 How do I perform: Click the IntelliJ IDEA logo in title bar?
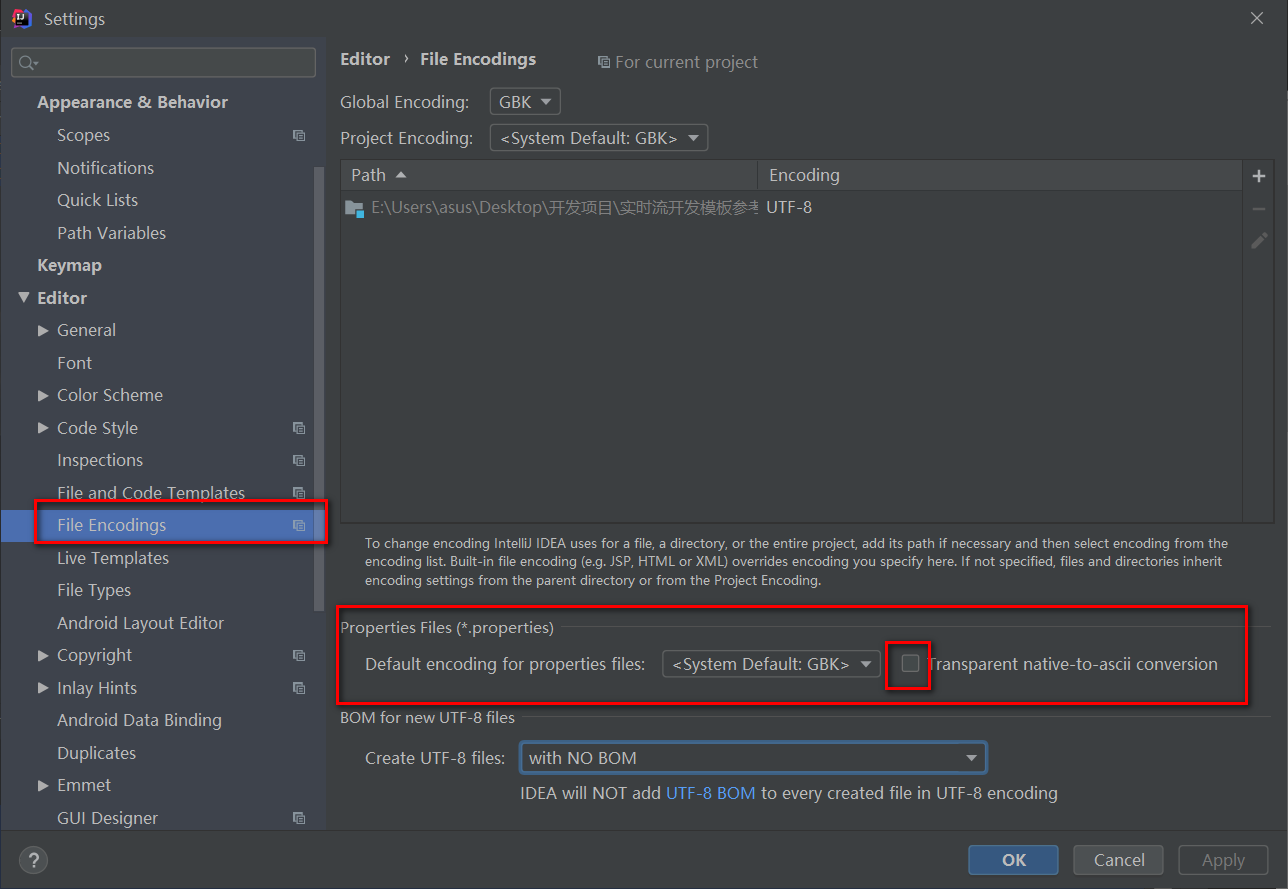pos(22,19)
